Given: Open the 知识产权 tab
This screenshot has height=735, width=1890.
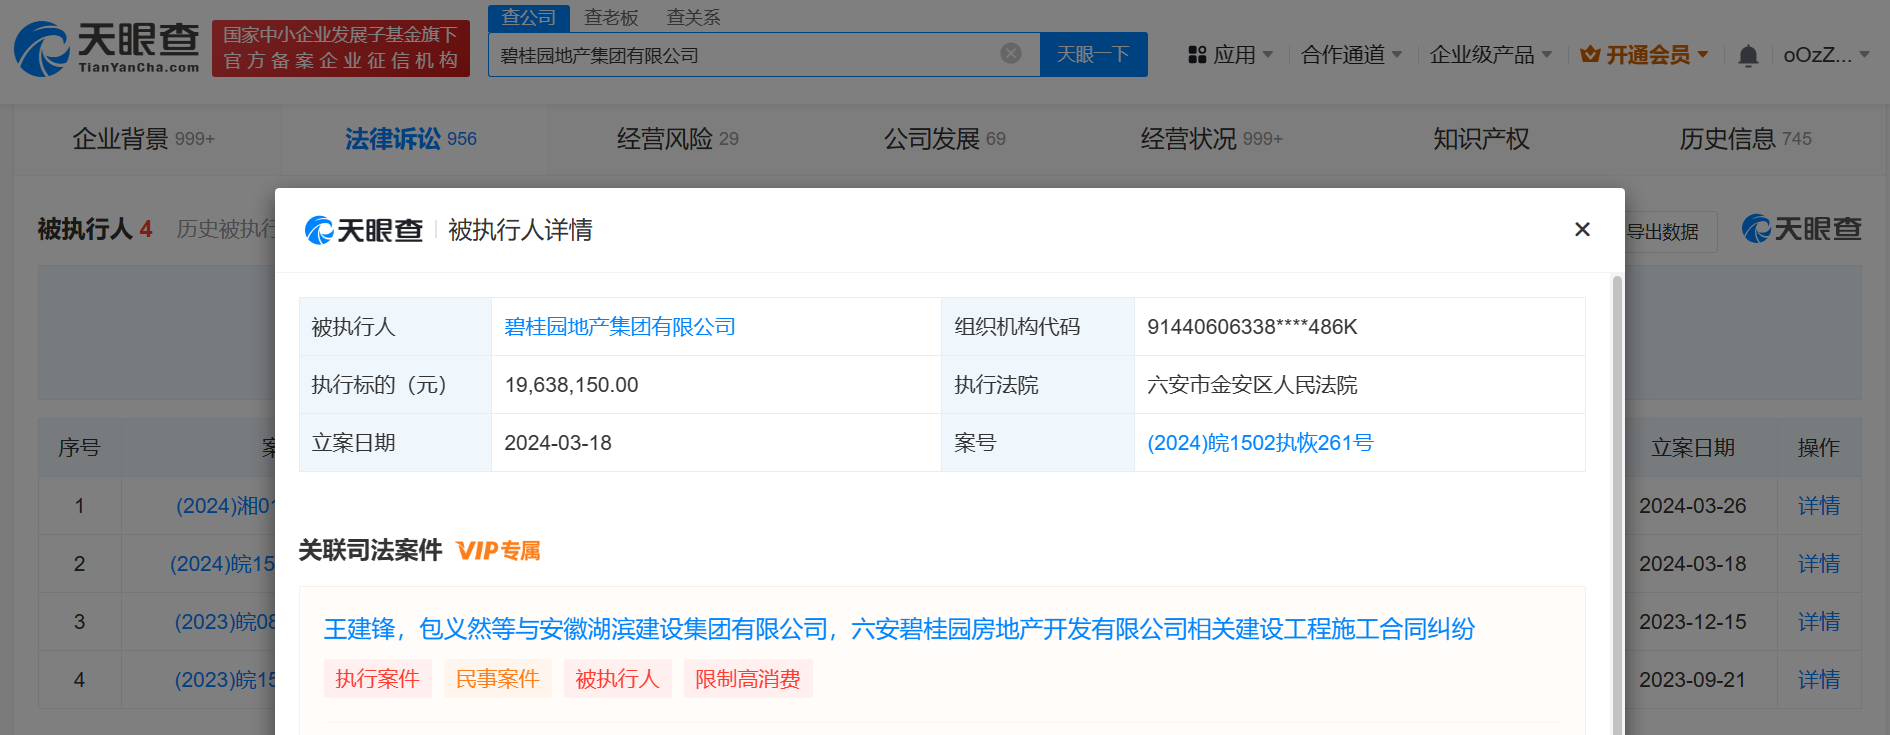Looking at the screenshot, I should (1481, 139).
